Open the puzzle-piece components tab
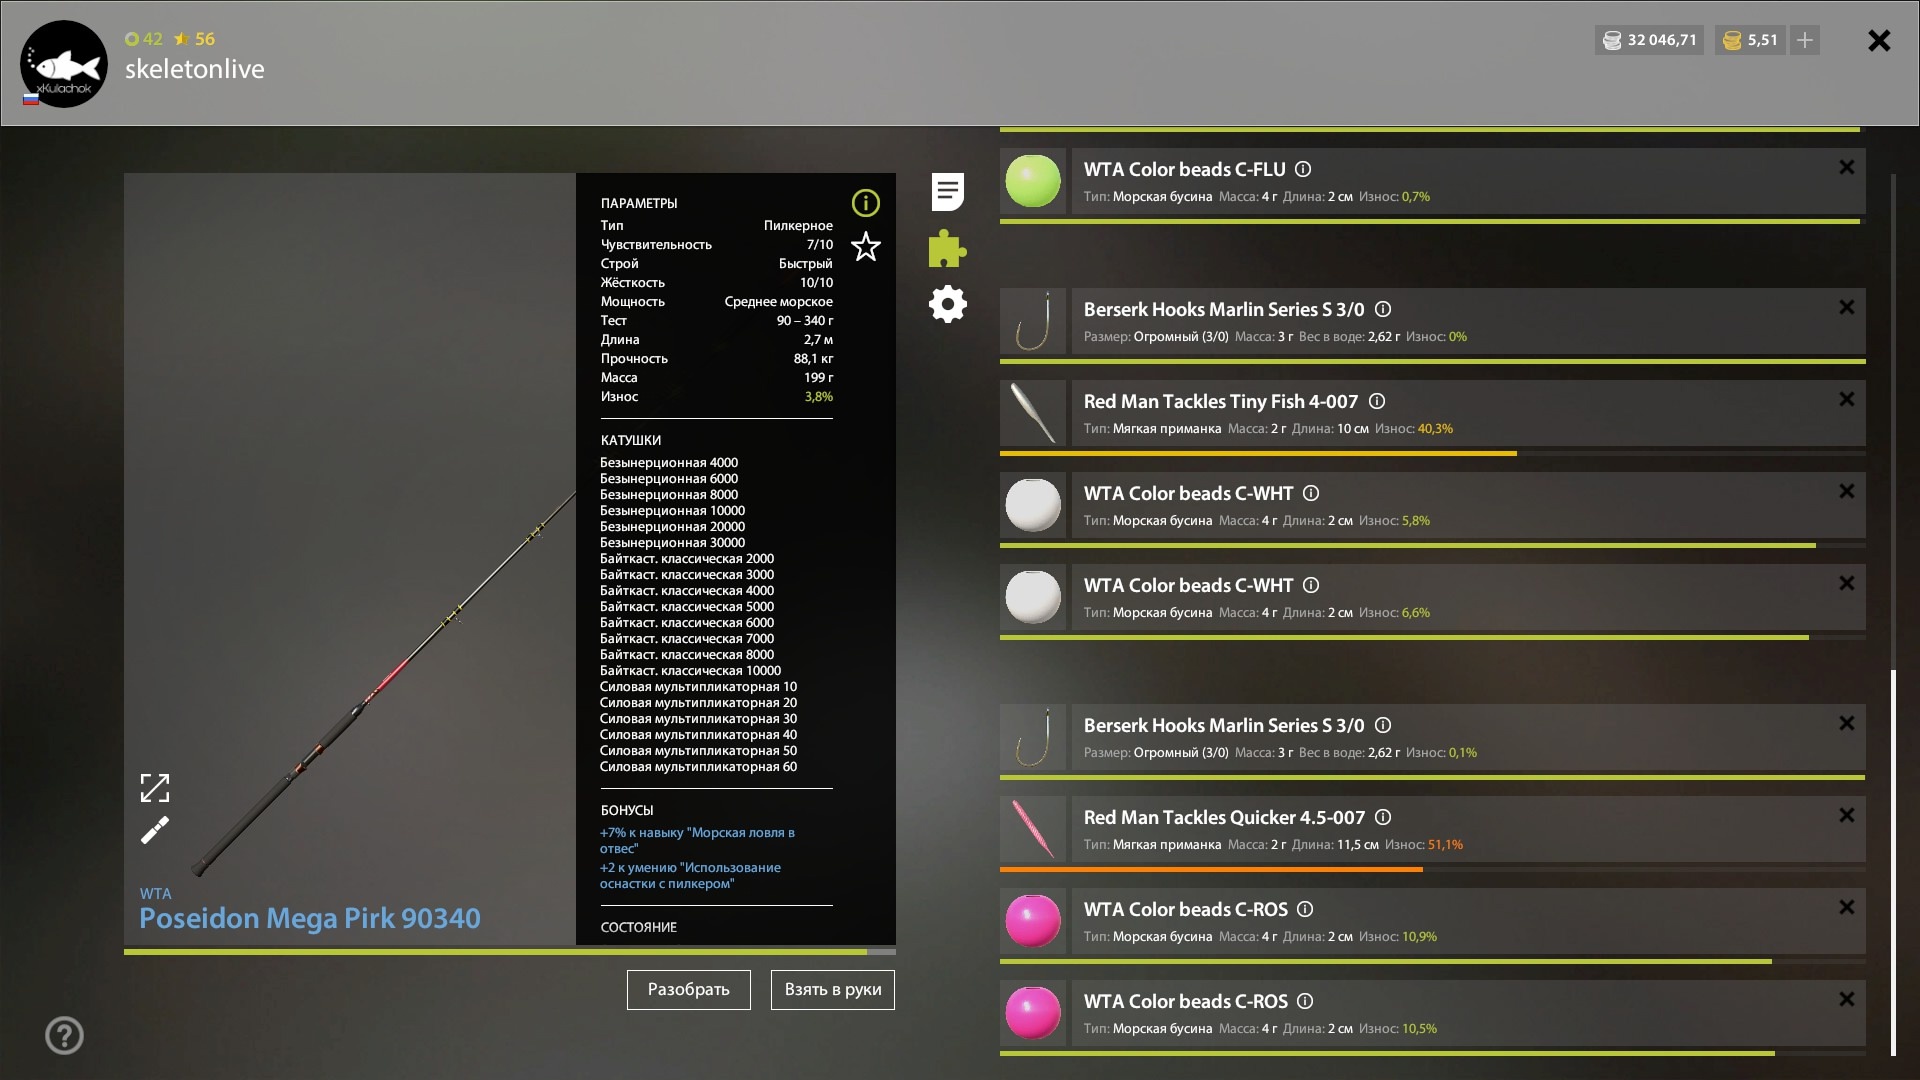The height and width of the screenshot is (1080, 1920). tap(947, 248)
